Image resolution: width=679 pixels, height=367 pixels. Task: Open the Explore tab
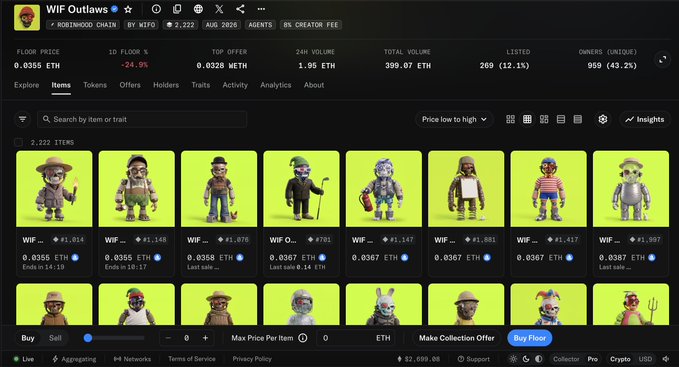(26, 85)
